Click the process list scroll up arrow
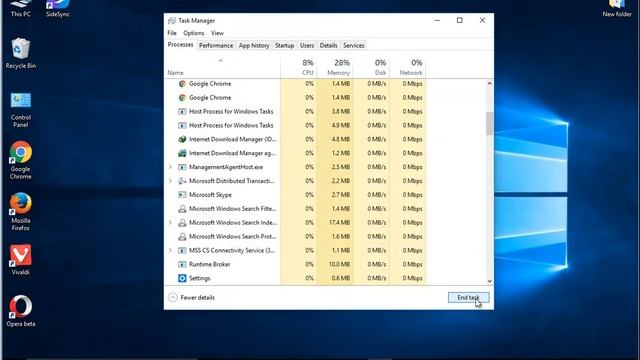The image size is (640, 360). (x=489, y=83)
